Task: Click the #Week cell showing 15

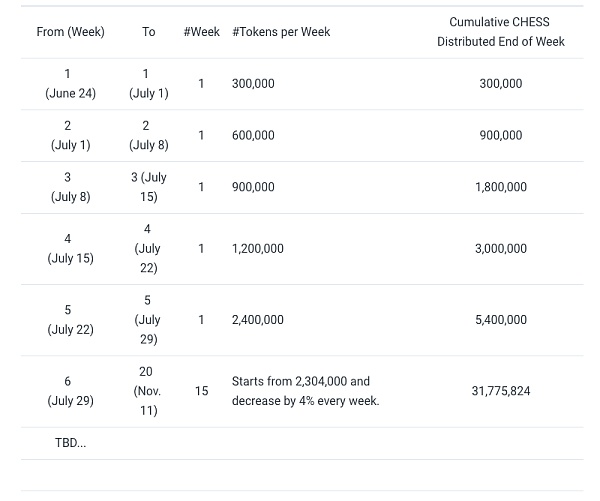Action: [201, 391]
